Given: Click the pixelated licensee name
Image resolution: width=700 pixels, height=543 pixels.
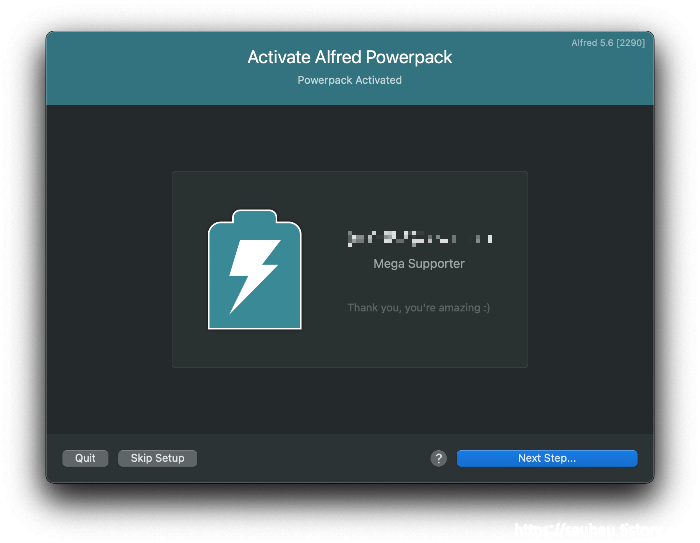Looking at the screenshot, I should [x=420, y=238].
